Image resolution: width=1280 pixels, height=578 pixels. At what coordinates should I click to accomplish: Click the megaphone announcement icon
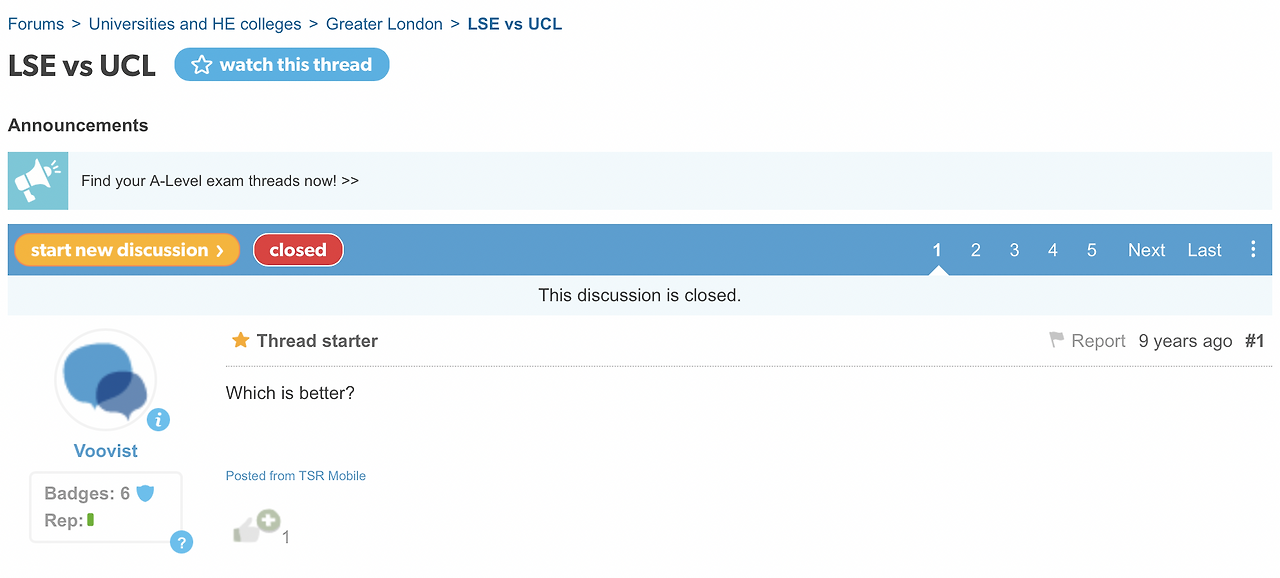(x=38, y=181)
